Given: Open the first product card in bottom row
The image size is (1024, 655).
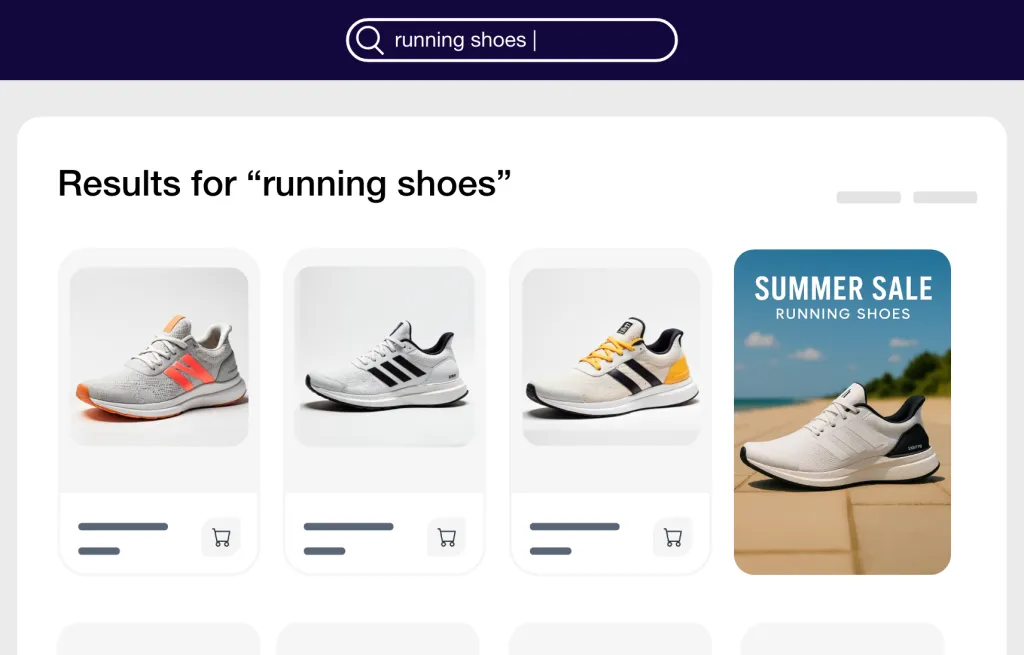Looking at the screenshot, I should tap(159, 639).
